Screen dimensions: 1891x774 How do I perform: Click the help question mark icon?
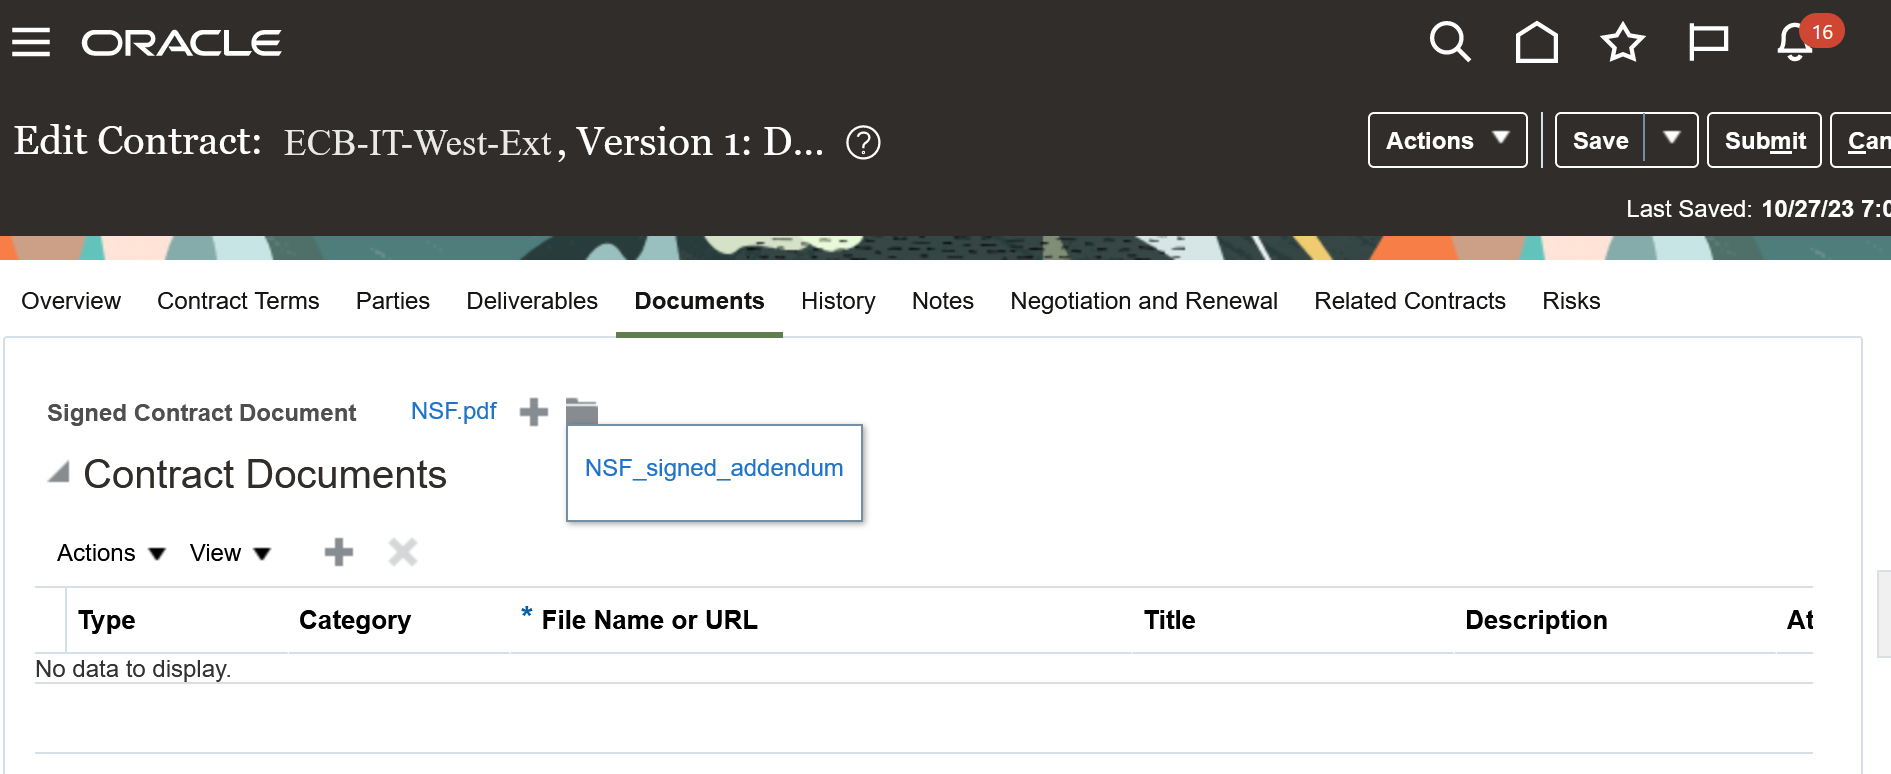(863, 142)
